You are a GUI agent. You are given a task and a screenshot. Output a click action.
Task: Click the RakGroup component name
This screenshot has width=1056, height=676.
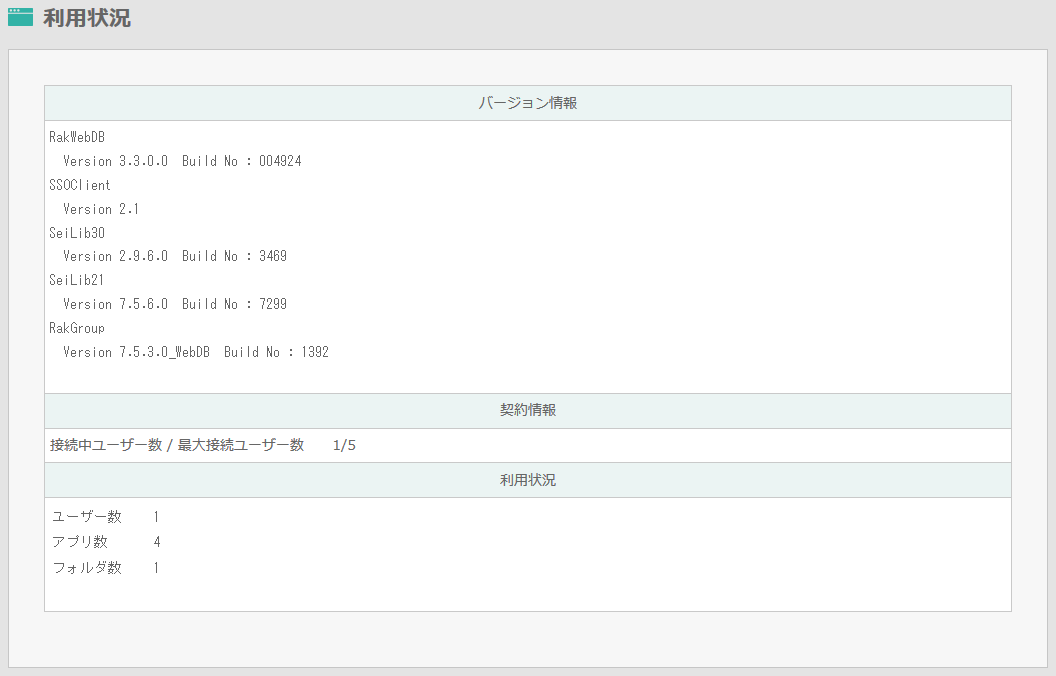[77, 328]
